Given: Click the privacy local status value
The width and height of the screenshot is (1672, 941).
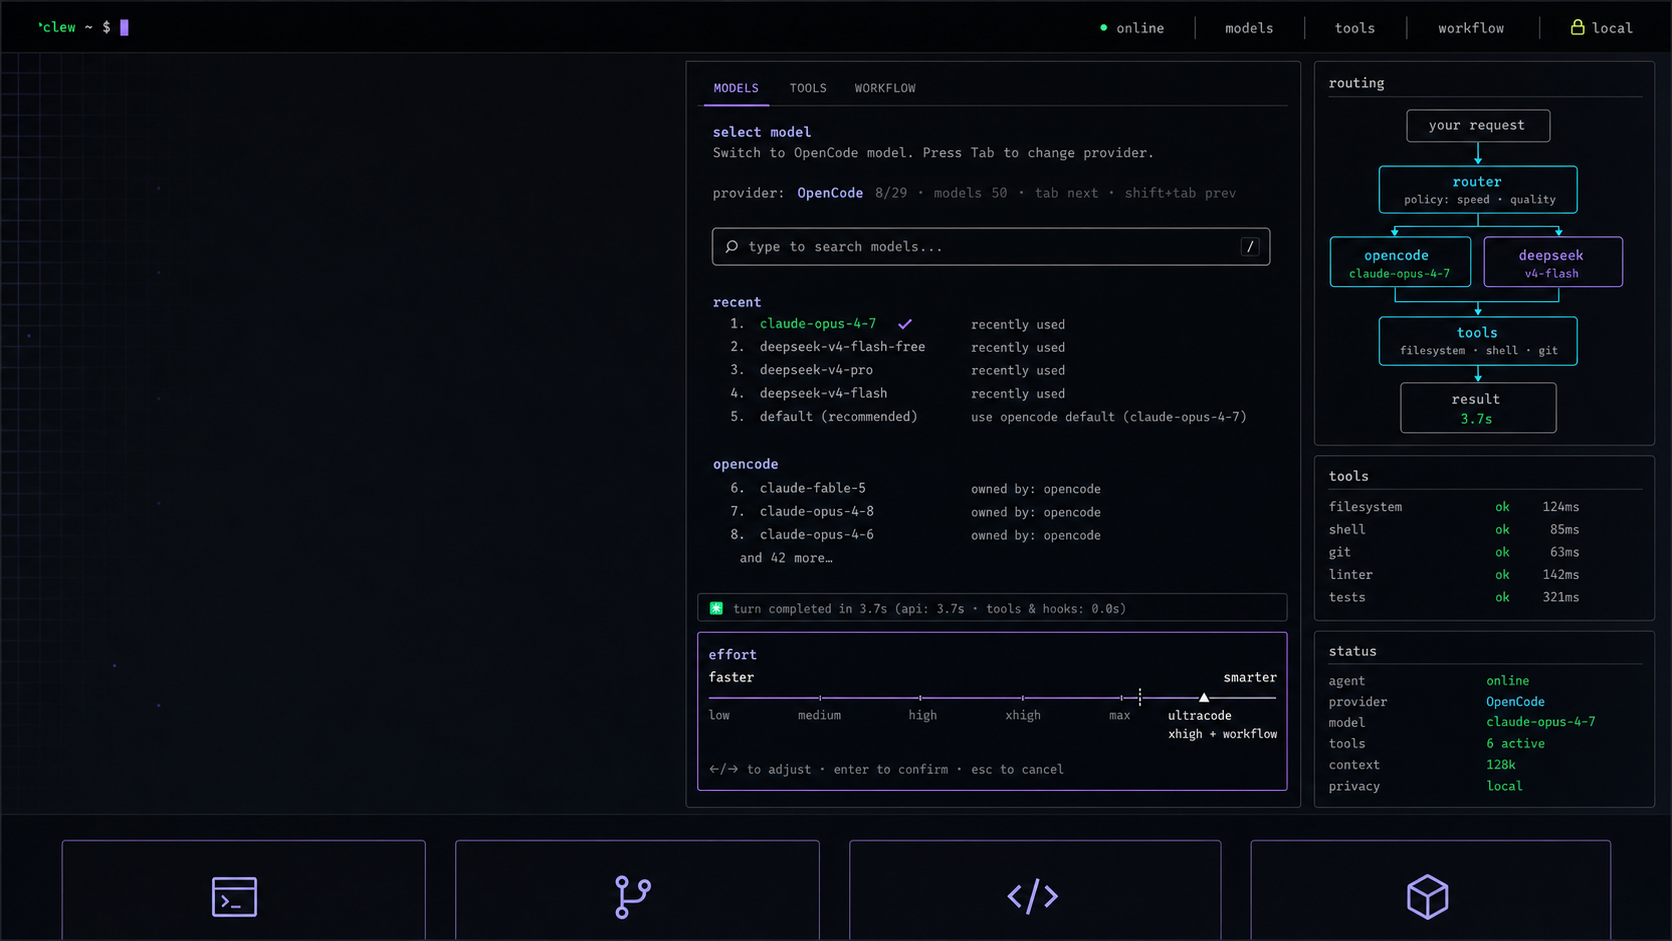Looking at the screenshot, I should [1505, 786].
